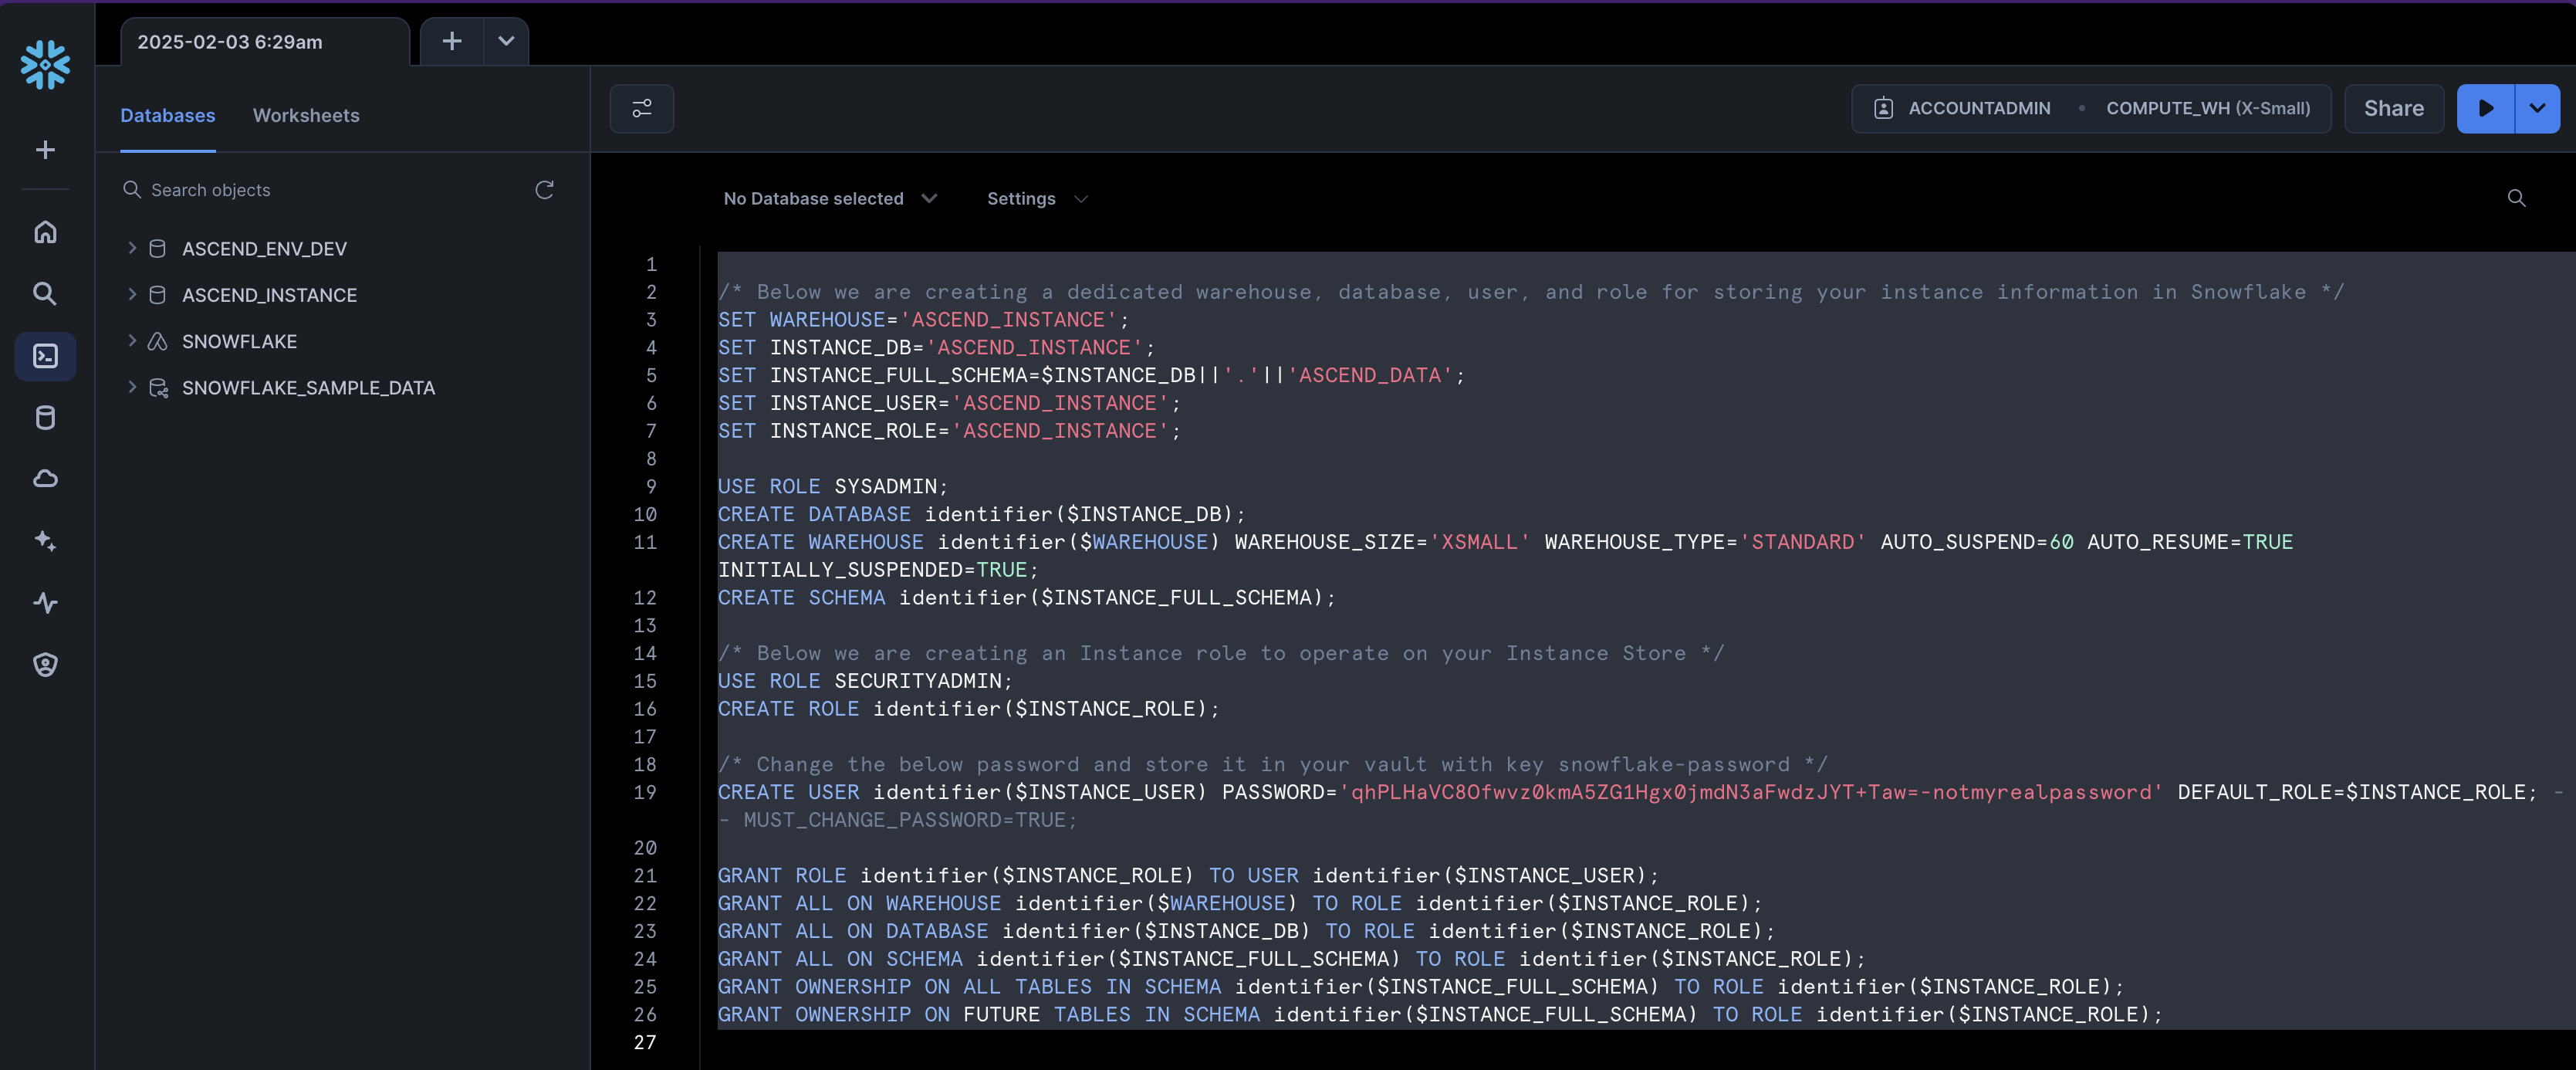Viewport: 2576px width, 1070px height.
Task: Refresh the database objects list
Action: 544,190
